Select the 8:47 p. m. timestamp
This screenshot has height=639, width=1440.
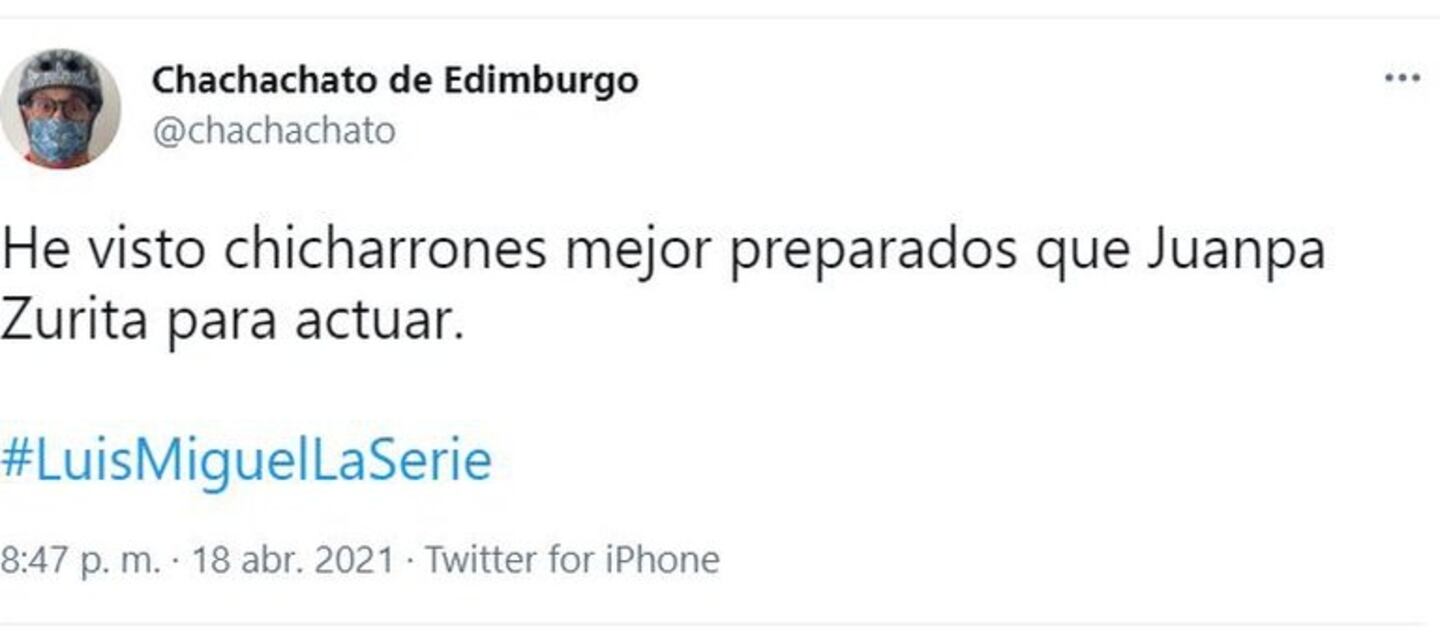point(80,560)
